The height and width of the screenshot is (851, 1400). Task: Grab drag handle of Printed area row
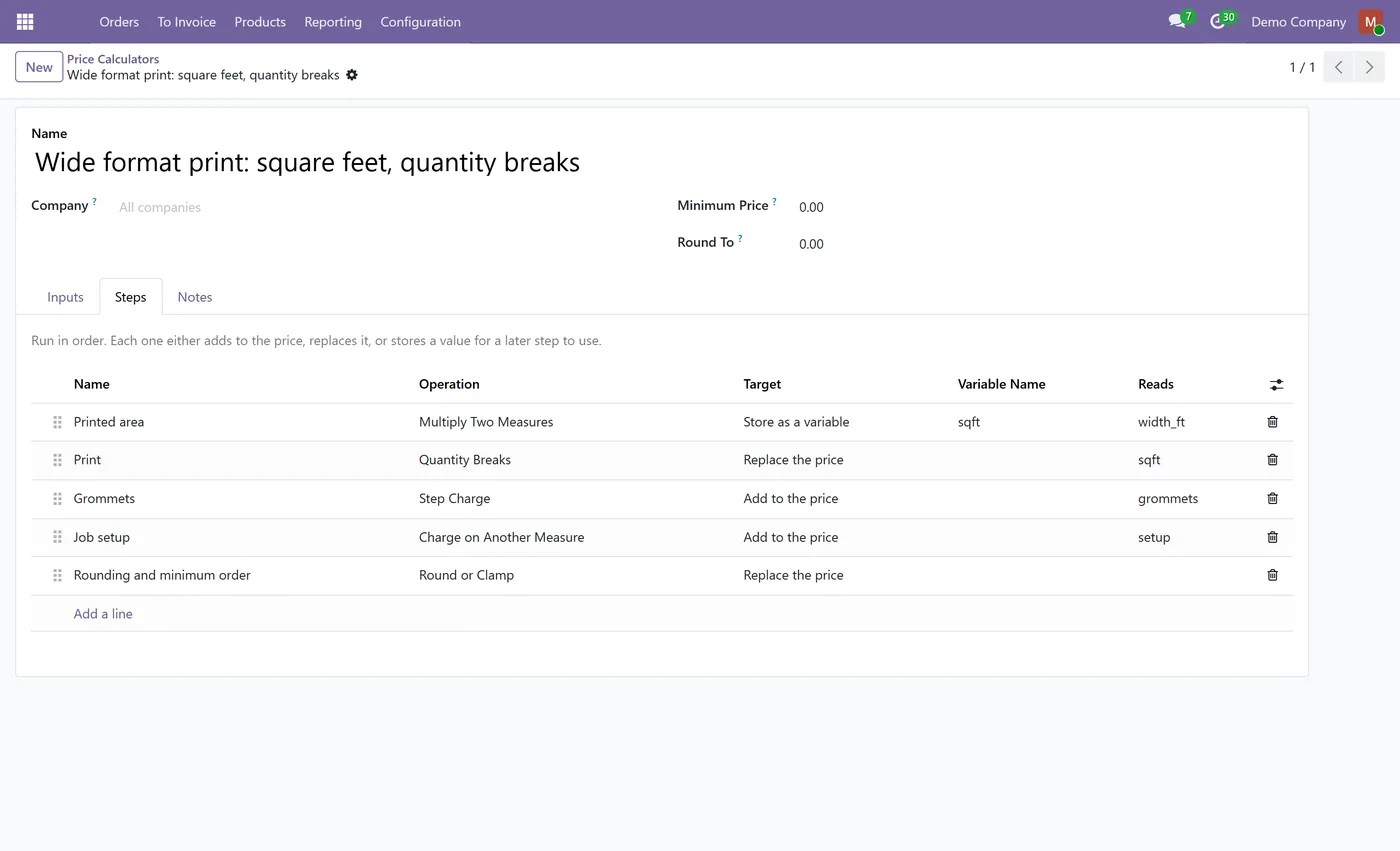pos(57,422)
